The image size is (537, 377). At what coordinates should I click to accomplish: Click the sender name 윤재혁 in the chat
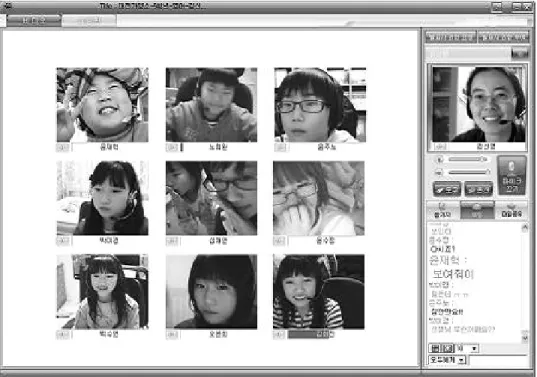click(x=445, y=261)
